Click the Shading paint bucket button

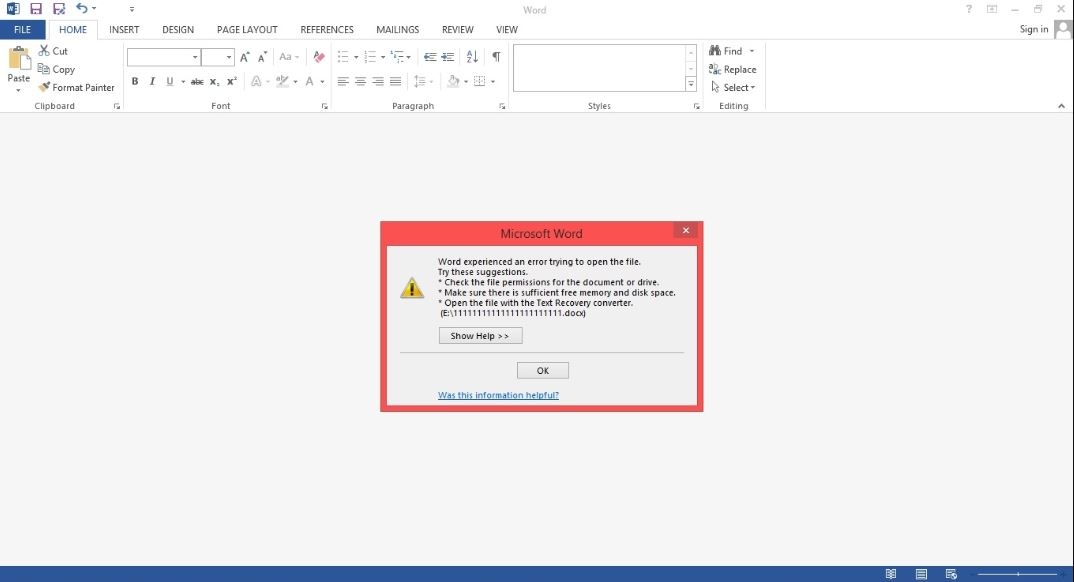(x=453, y=81)
